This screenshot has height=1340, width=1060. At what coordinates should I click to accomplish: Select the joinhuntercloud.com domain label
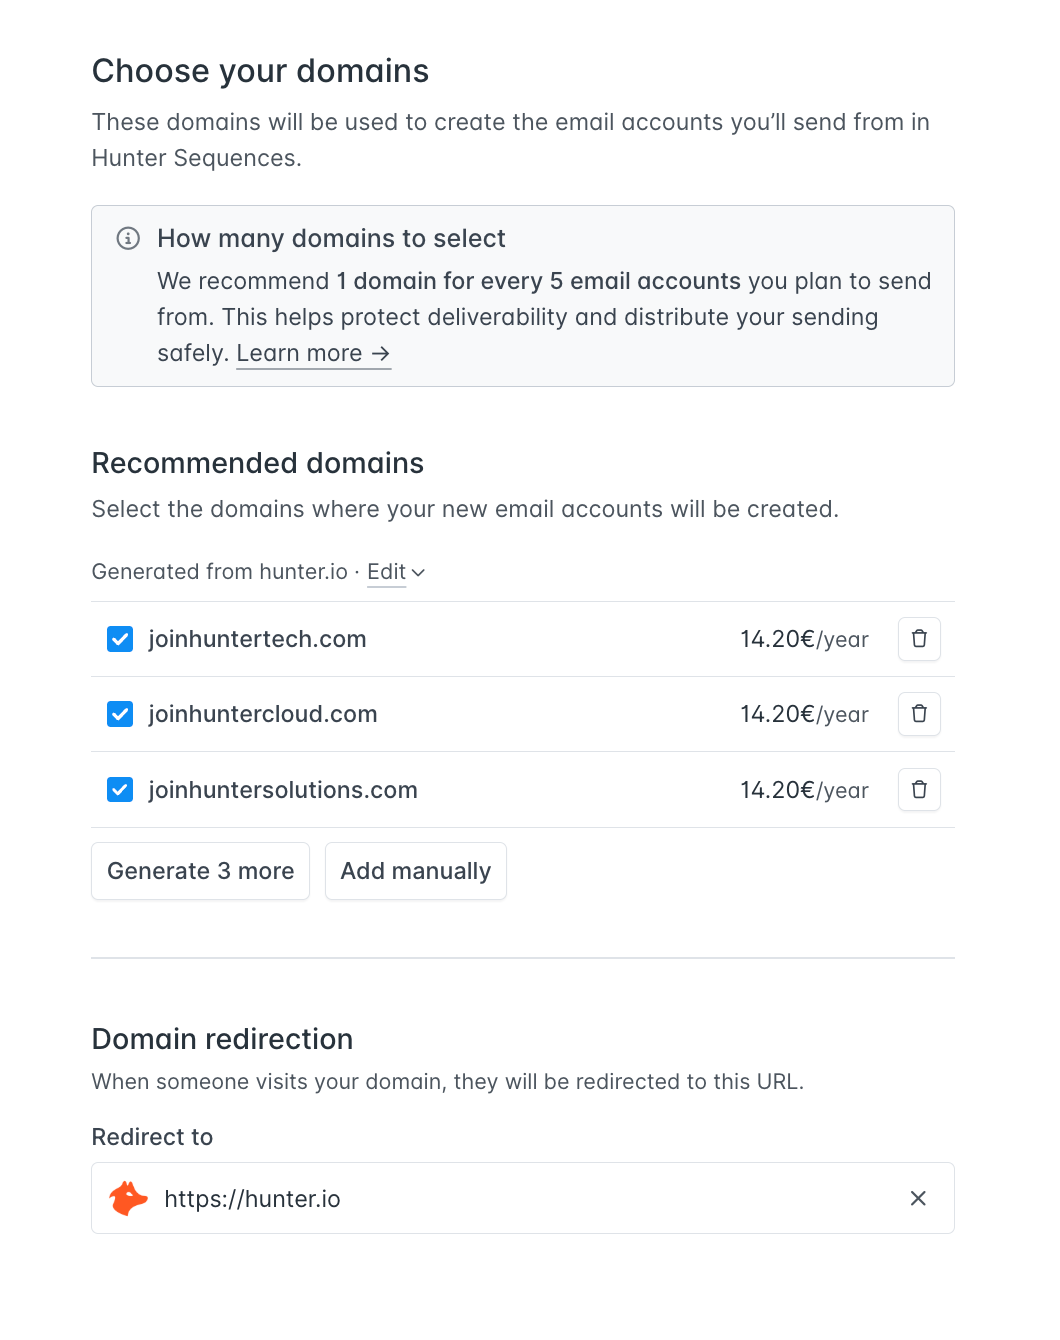click(263, 714)
